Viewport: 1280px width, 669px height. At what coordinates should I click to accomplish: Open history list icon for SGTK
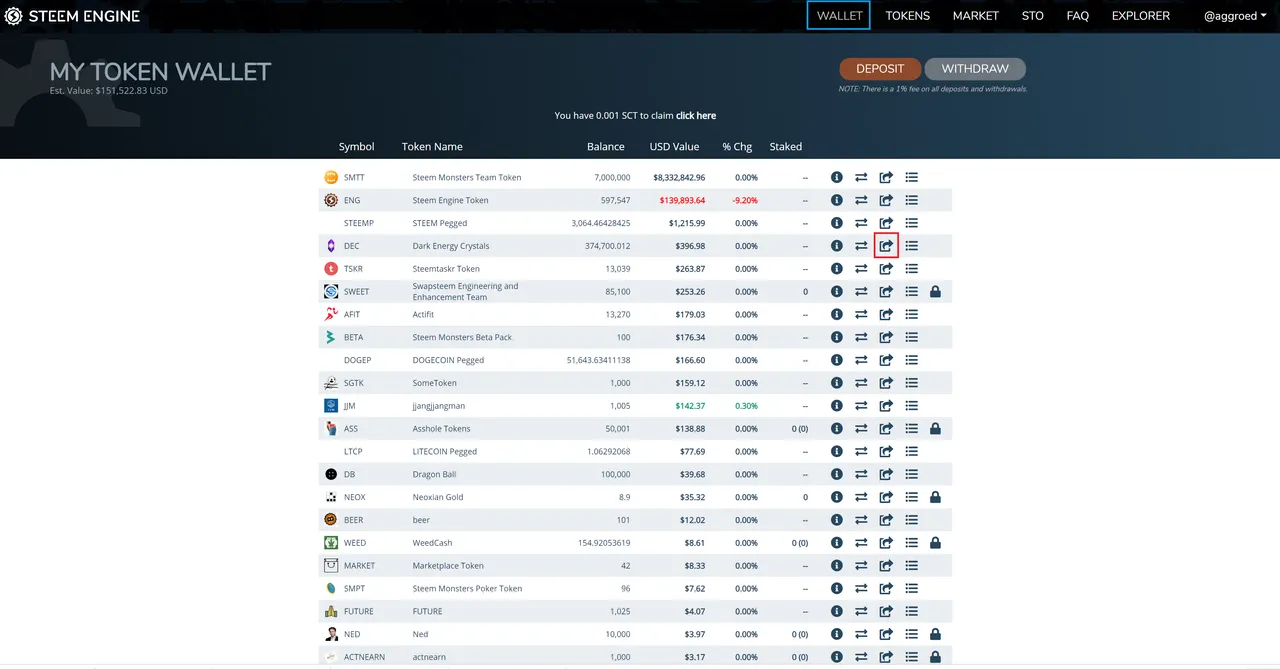click(x=911, y=383)
